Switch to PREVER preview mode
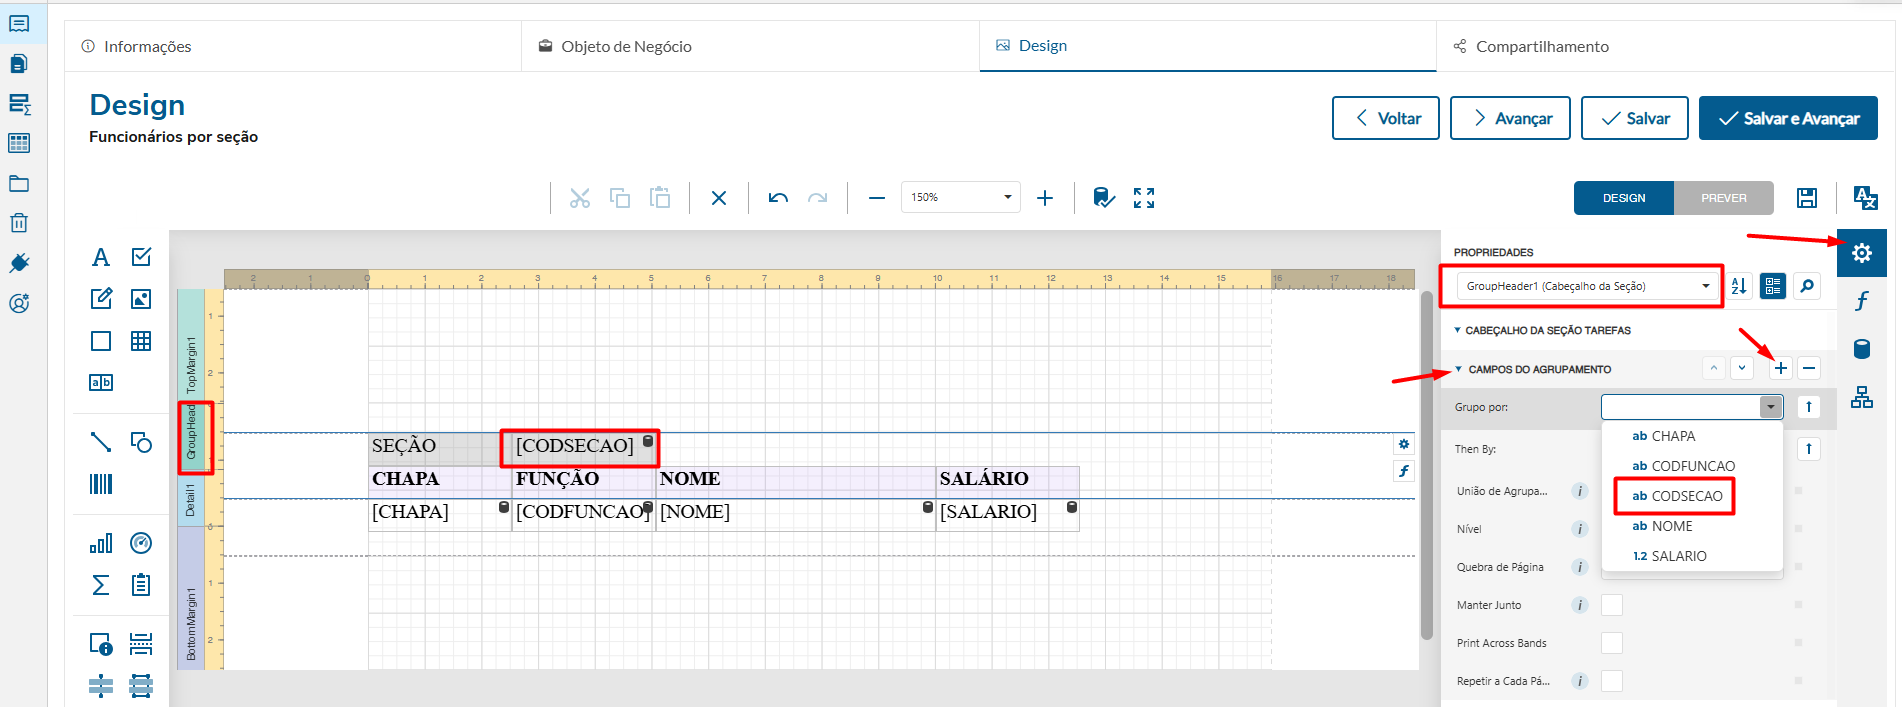1902x707 pixels. tap(1724, 198)
